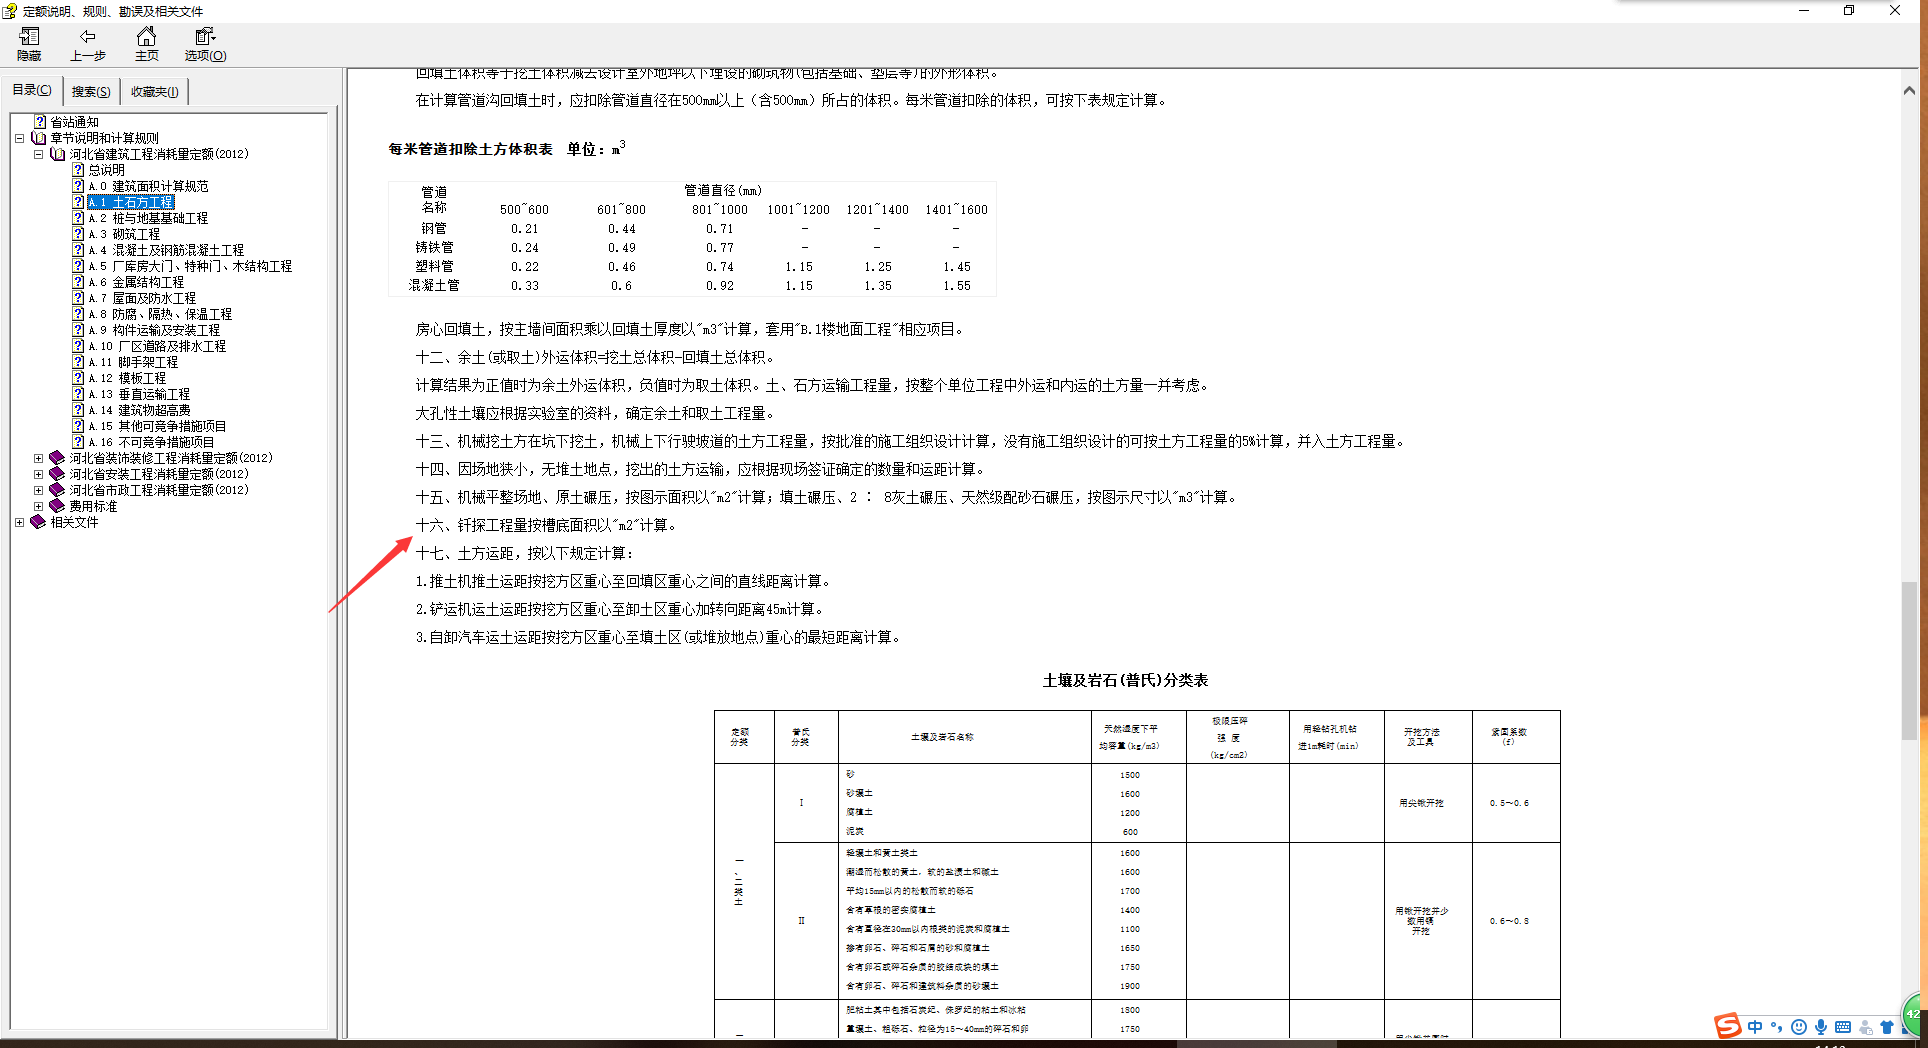1928x1048 pixels.
Task: Collapse the 章节说明和计算规则 tree node
Action: tap(19, 138)
